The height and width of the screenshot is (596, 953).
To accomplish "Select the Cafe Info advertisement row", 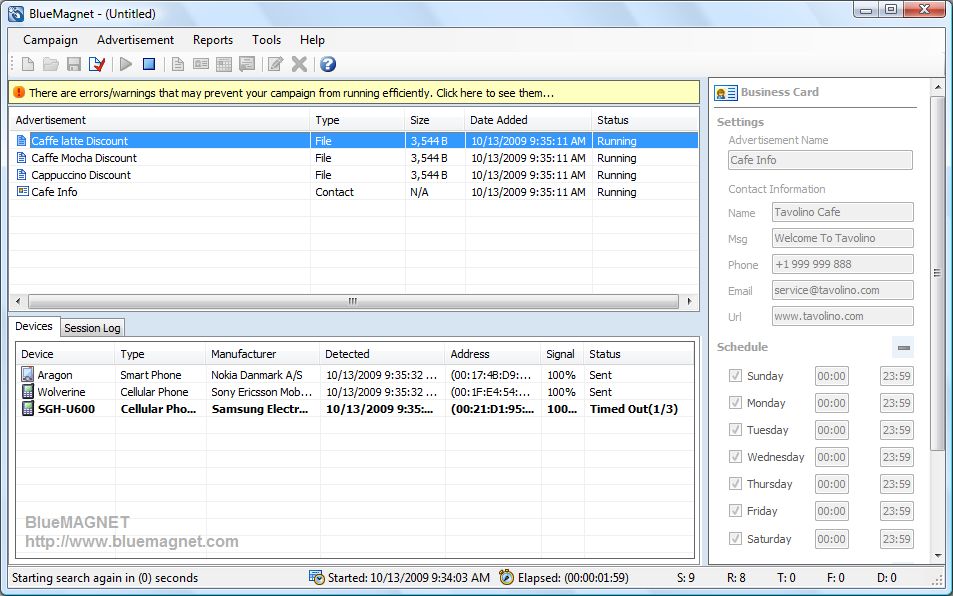I will [x=54, y=192].
